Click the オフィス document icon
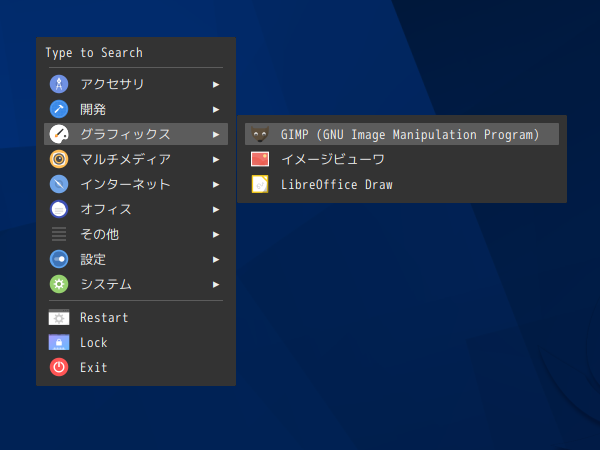The height and width of the screenshot is (450, 600). [59, 209]
